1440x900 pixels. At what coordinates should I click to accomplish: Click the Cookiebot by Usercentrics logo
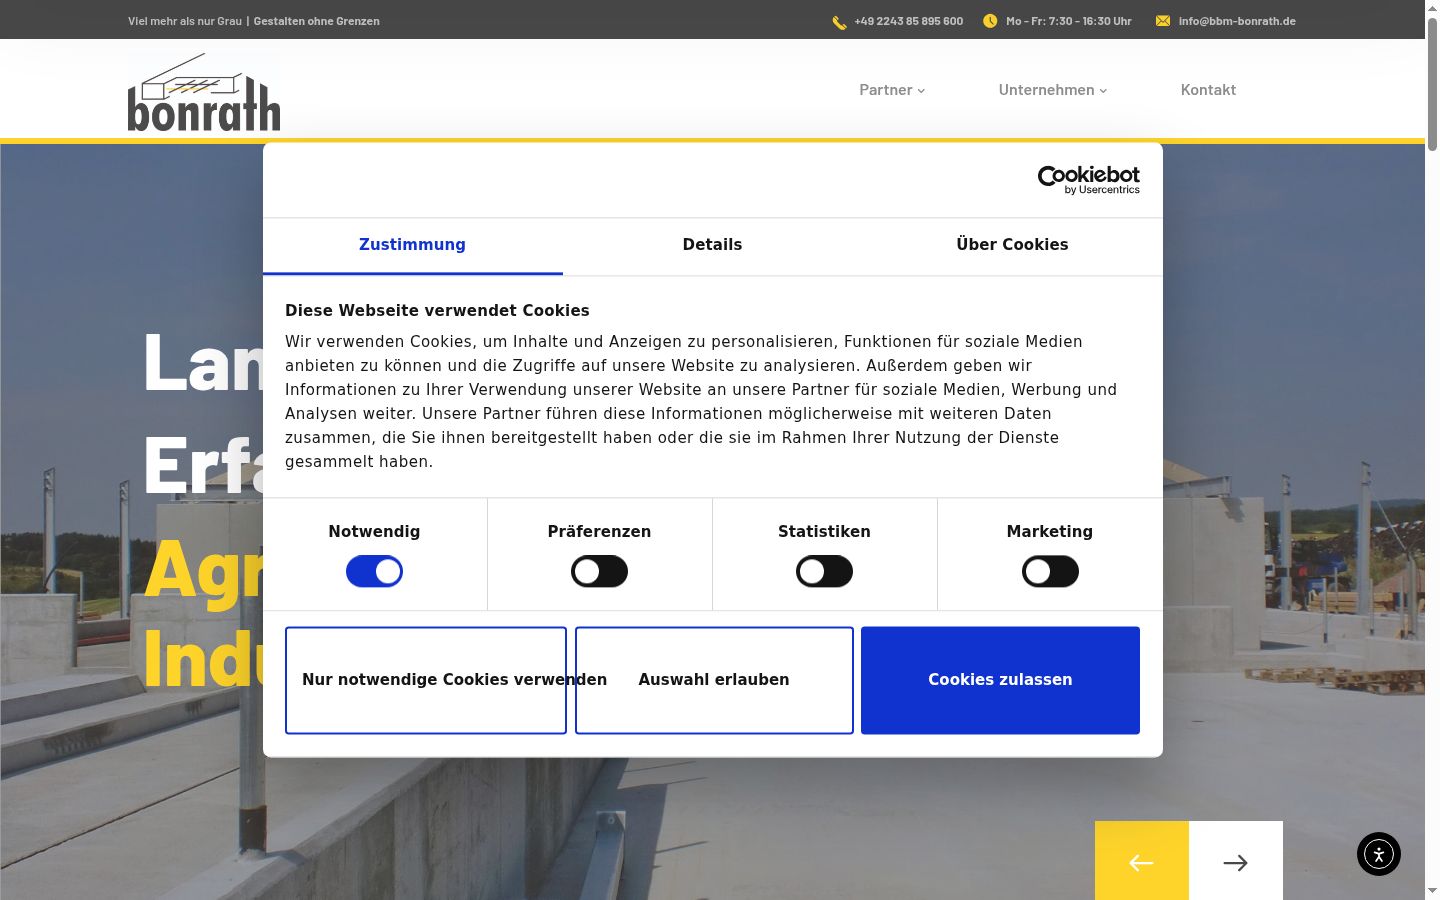pyautogui.click(x=1089, y=180)
